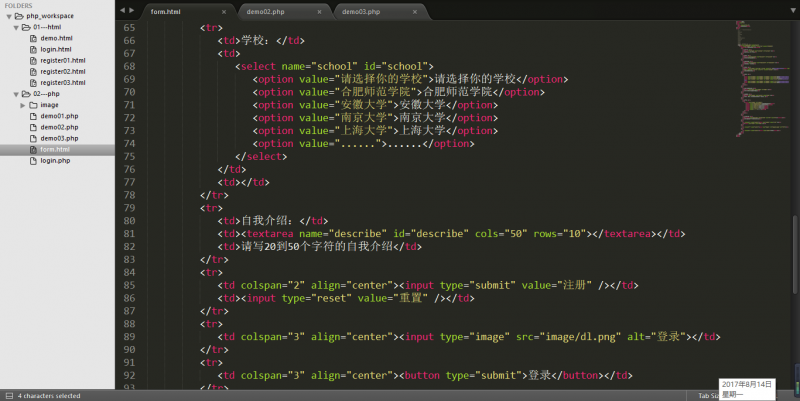800x401 pixels.
Task: Collapse the 01---html folder
Action: click(17, 27)
